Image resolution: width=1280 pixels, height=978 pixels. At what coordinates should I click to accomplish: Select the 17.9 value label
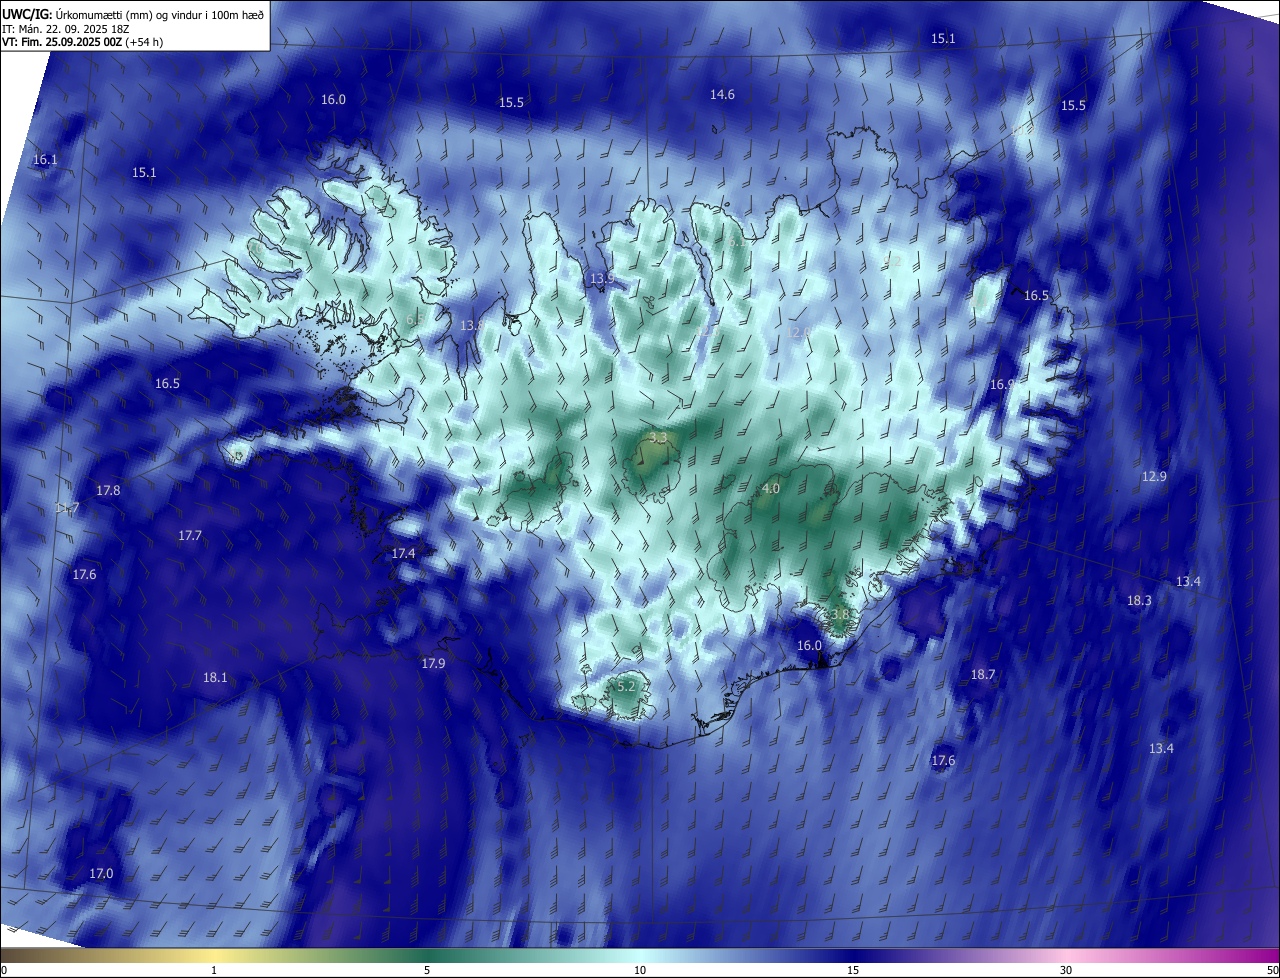(x=433, y=664)
